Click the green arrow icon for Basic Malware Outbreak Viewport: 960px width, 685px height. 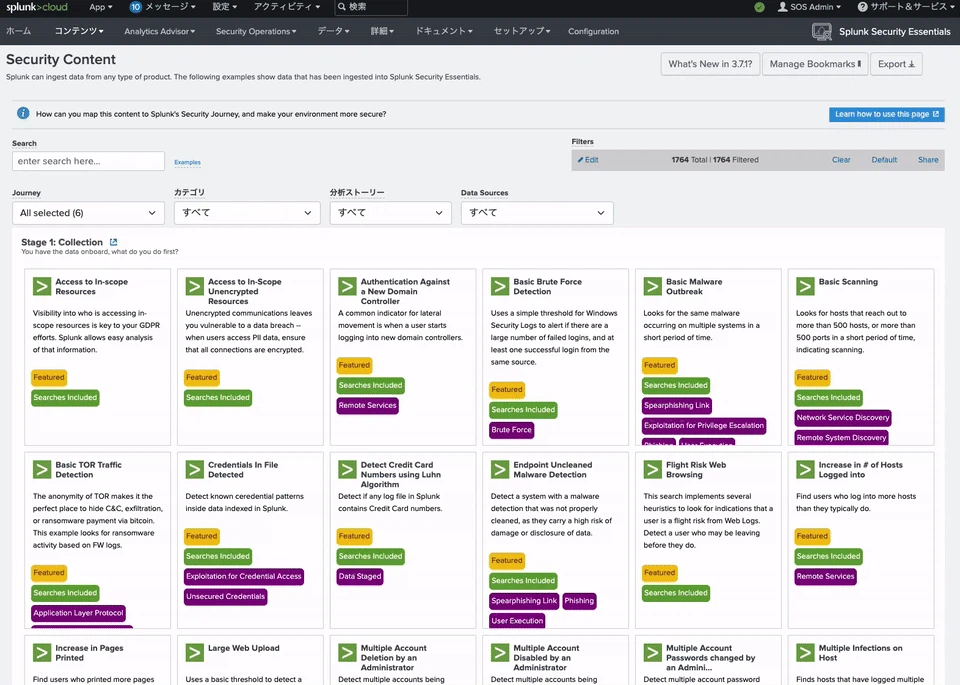point(653,286)
